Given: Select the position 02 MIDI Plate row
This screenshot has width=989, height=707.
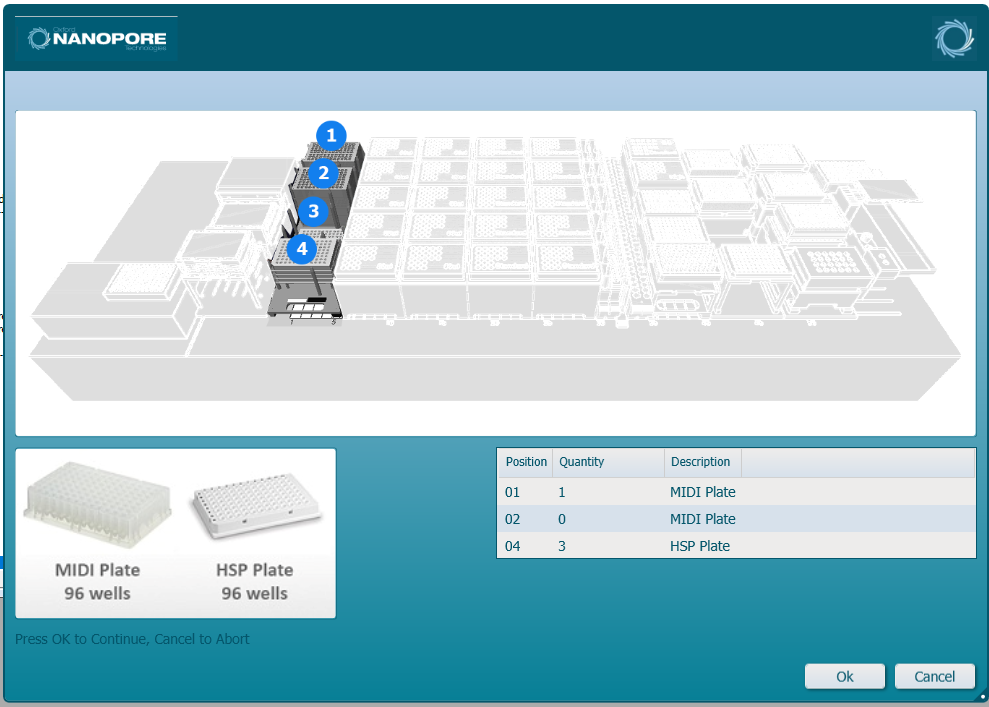Looking at the screenshot, I should tap(735, 519).
